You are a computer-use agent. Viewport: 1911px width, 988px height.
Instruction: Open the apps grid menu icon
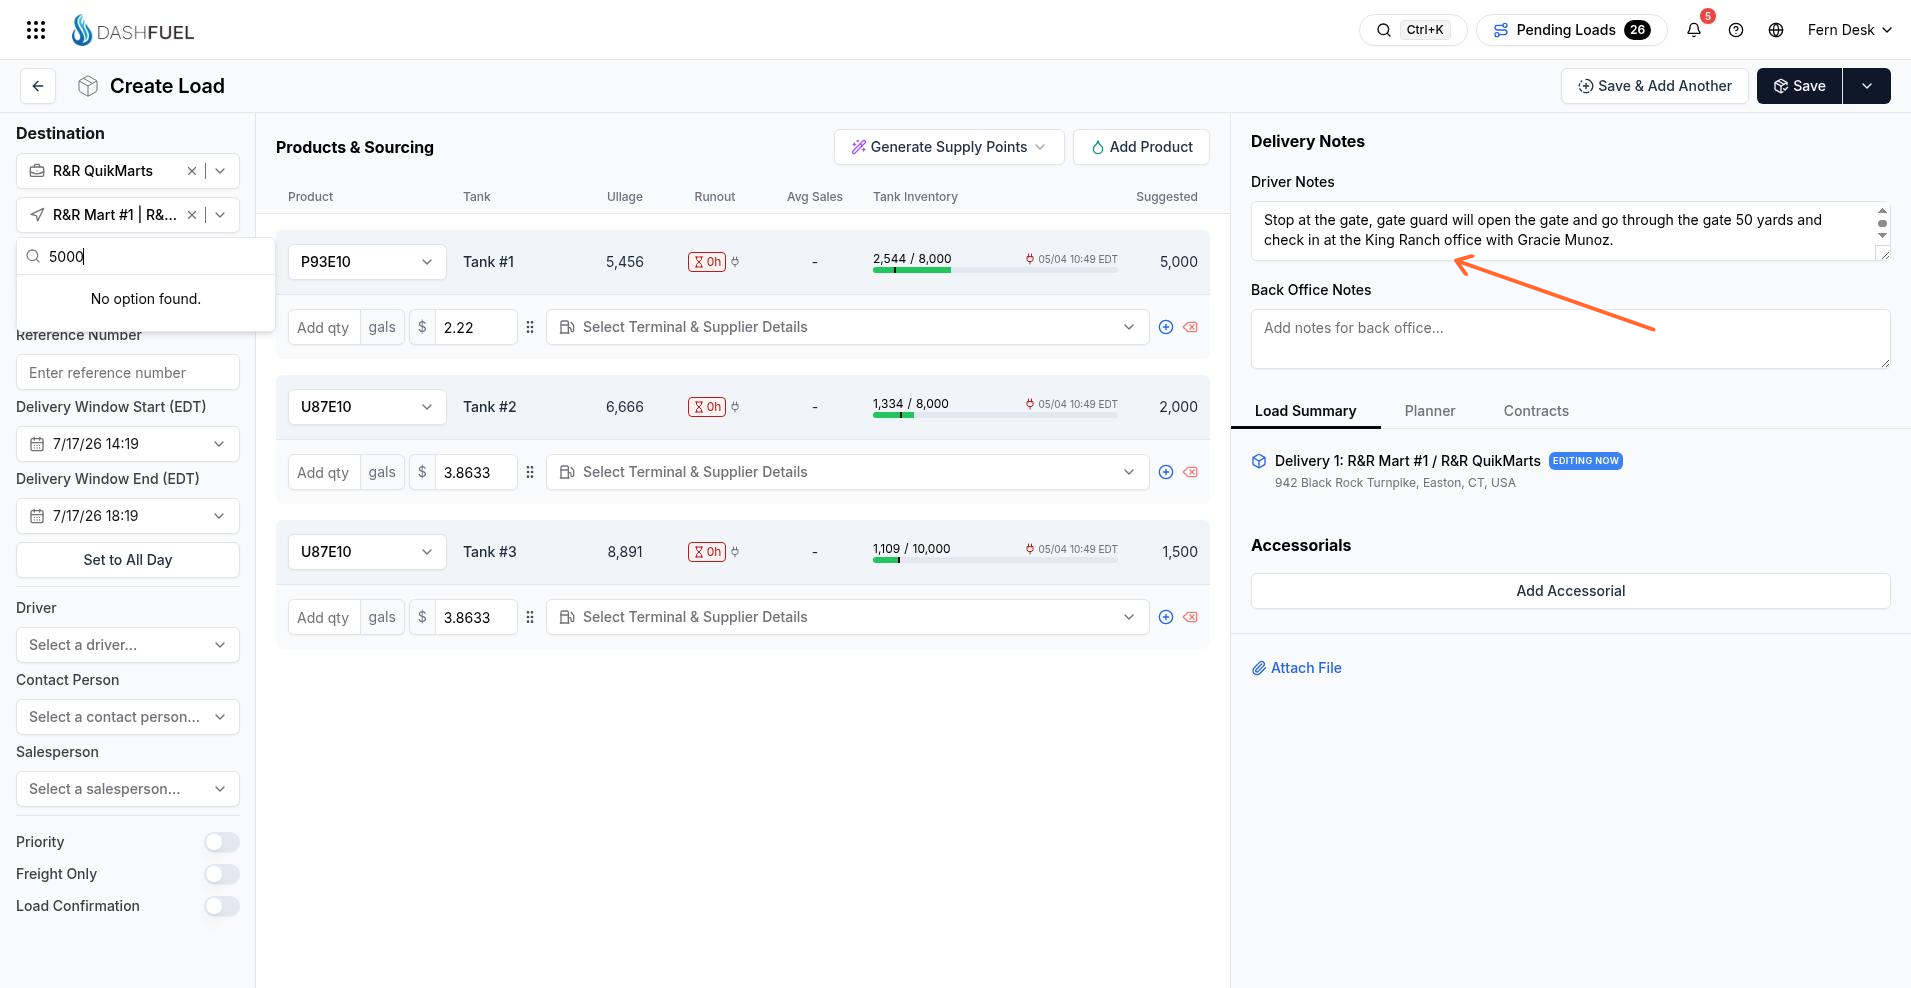(x=36, y=30)
